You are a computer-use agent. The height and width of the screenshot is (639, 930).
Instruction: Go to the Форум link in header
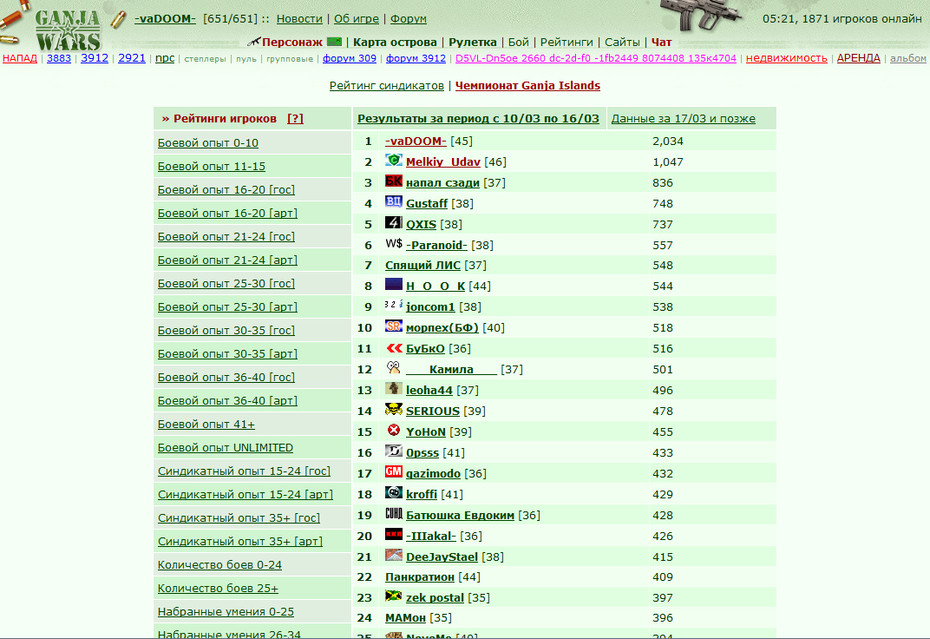(408, 19)
